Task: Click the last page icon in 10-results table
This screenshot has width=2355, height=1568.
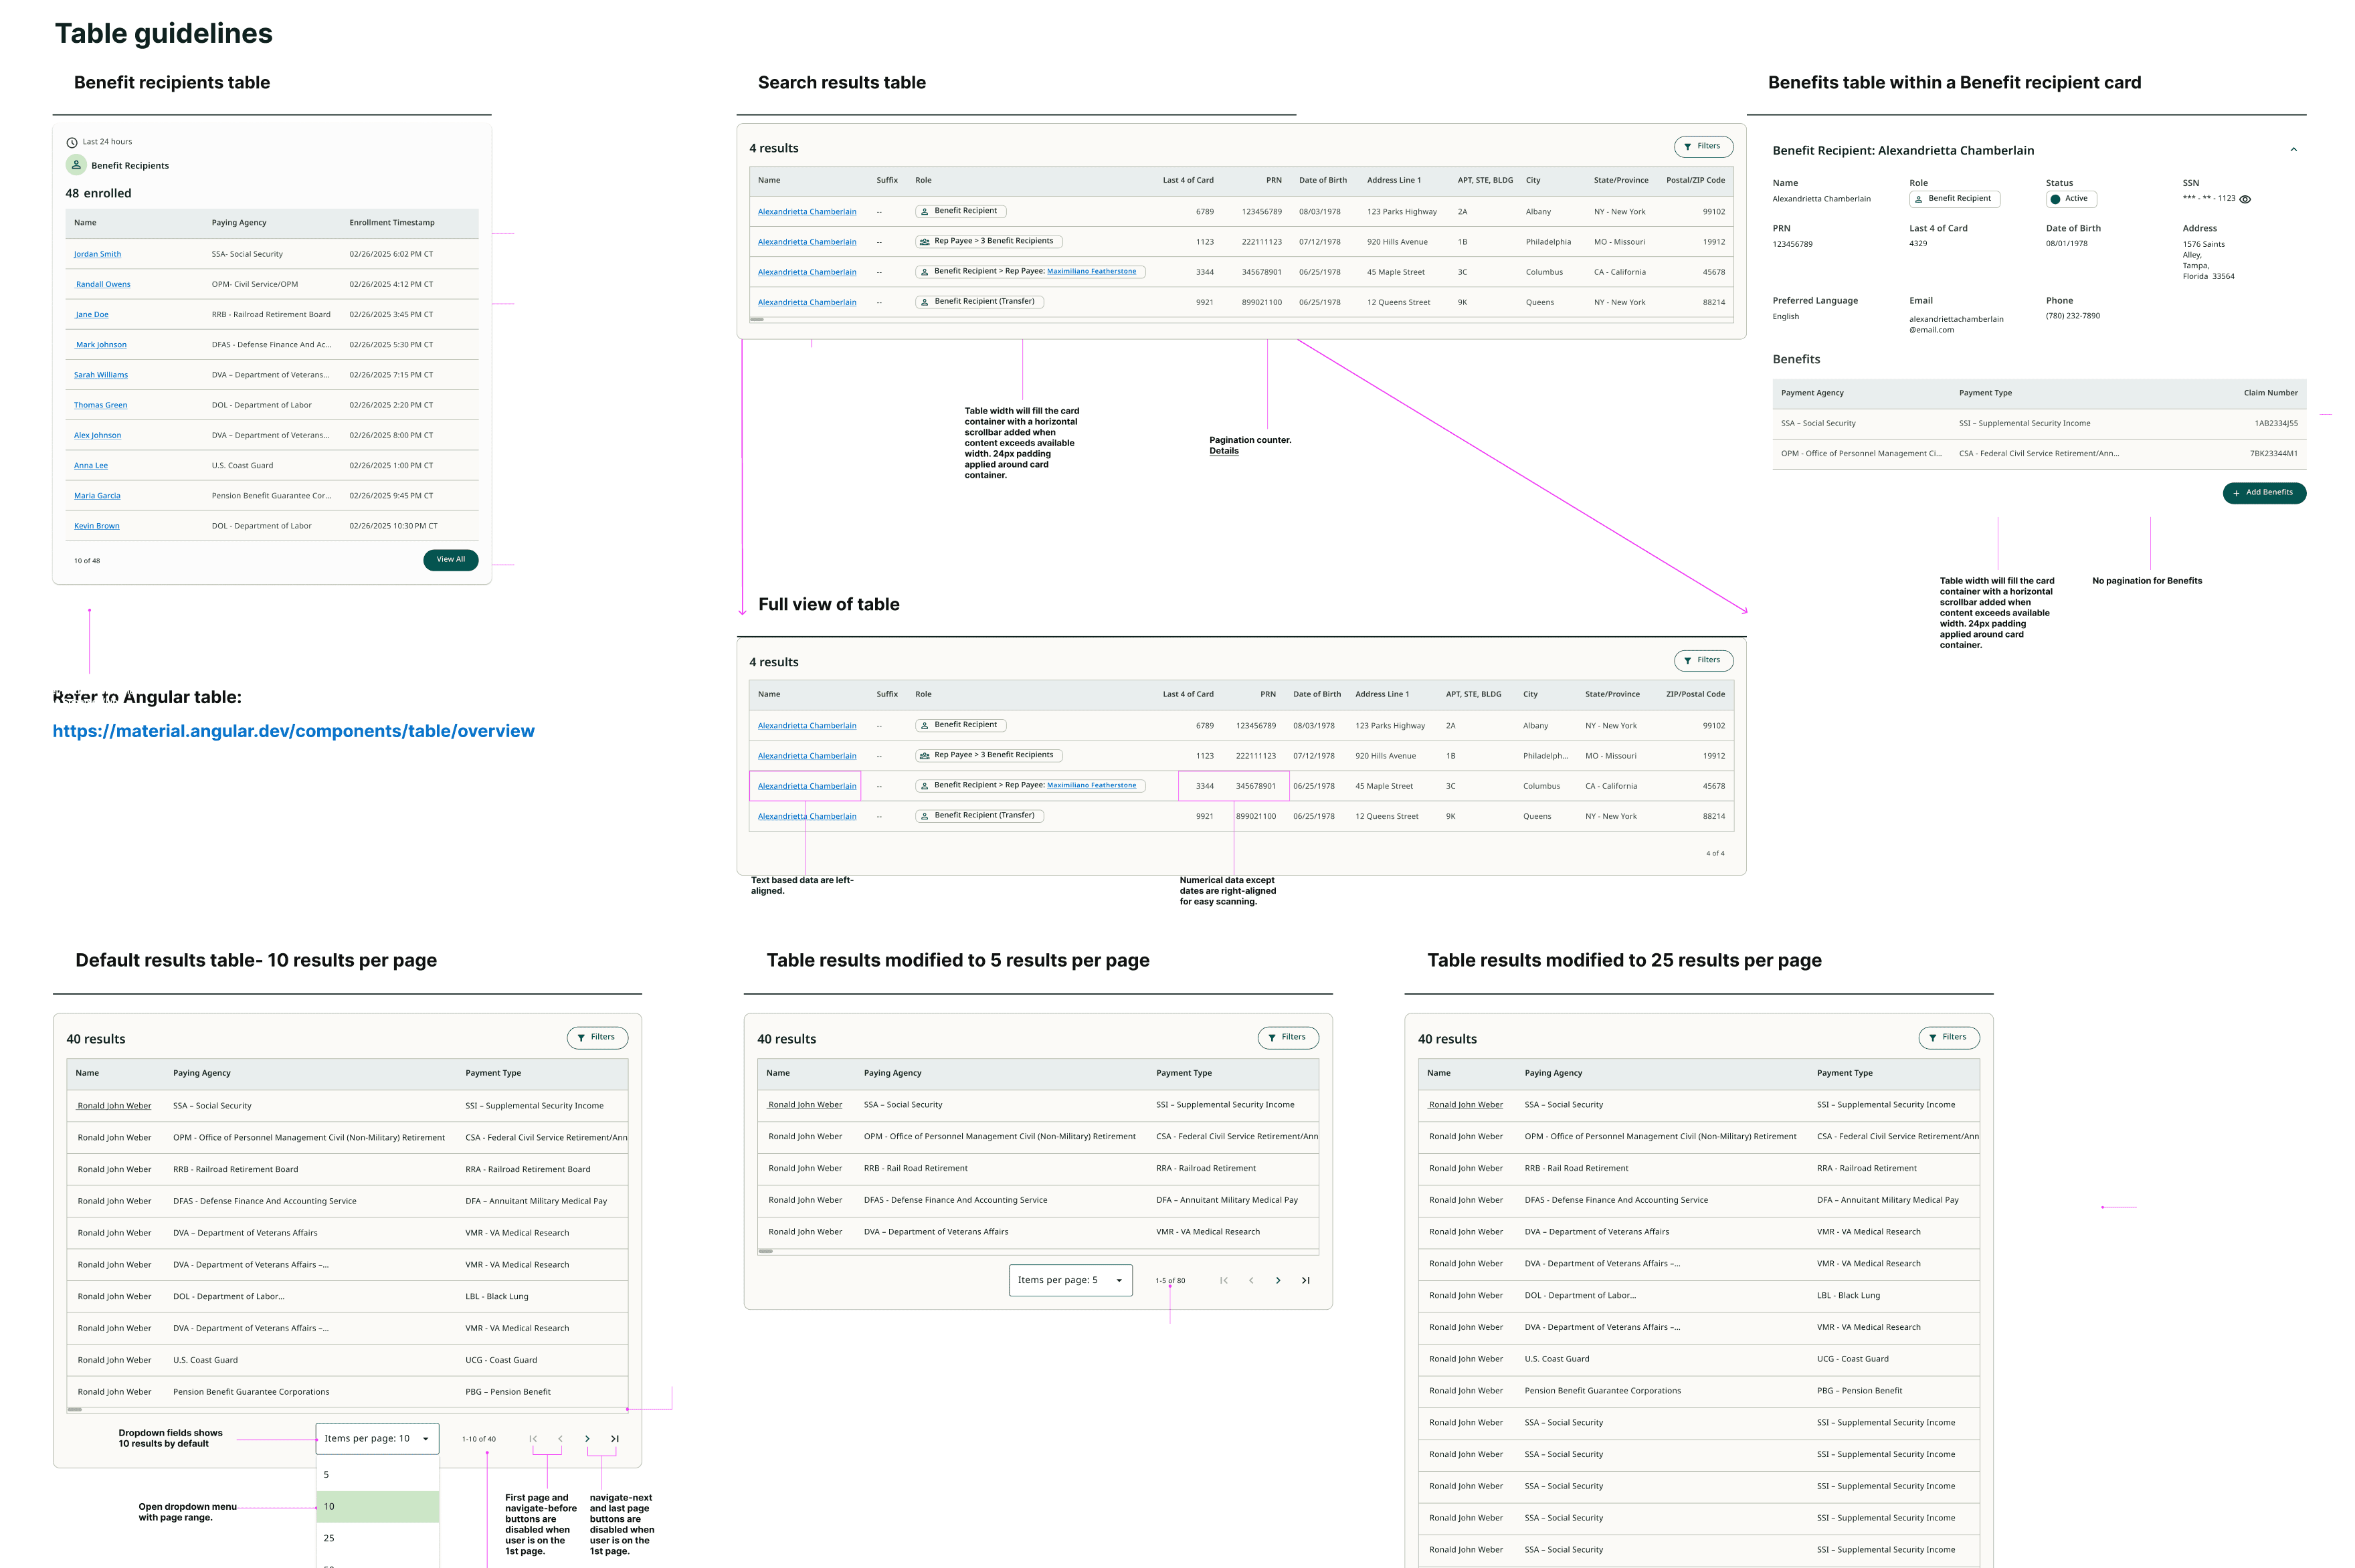Action: pyautogui.click(x=615, y=1439)
